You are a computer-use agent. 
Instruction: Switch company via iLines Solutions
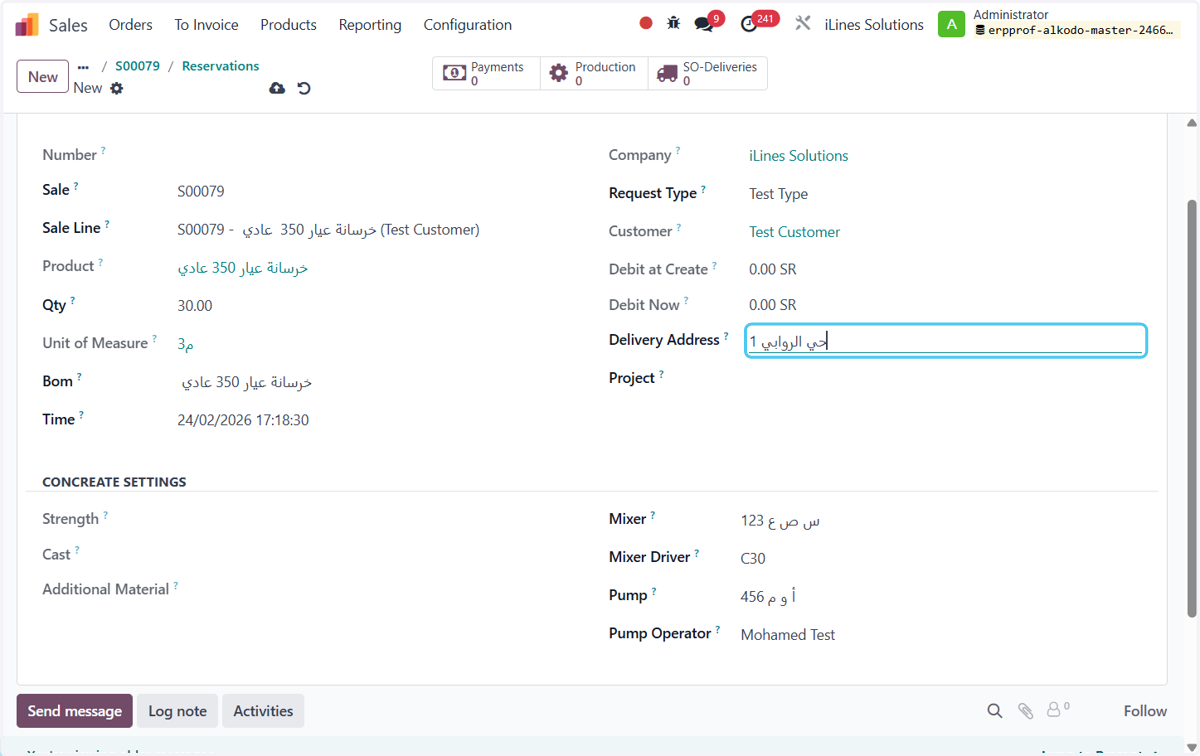(874, 24)
